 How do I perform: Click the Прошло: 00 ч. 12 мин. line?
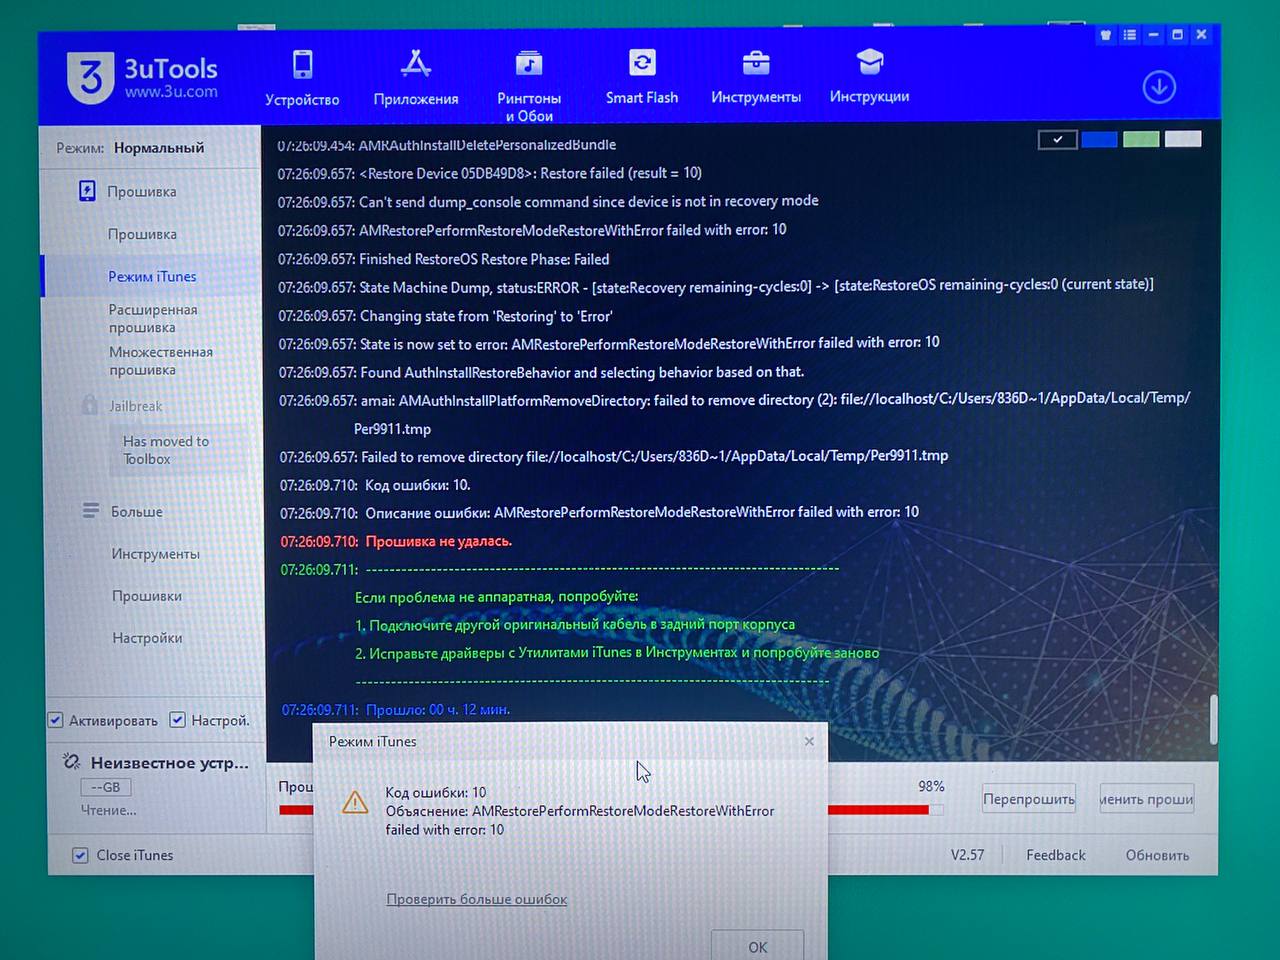396,709
